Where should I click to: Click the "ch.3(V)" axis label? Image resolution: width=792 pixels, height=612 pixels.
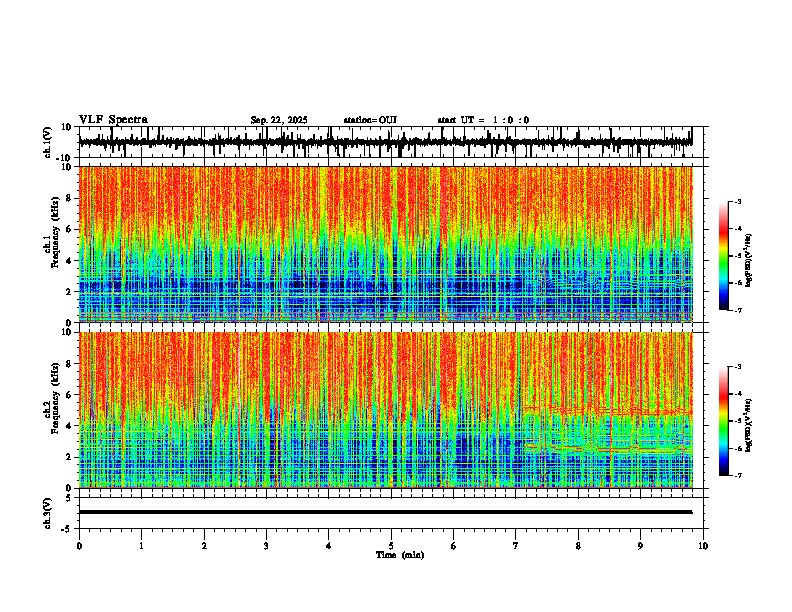(x=48, y=513)
